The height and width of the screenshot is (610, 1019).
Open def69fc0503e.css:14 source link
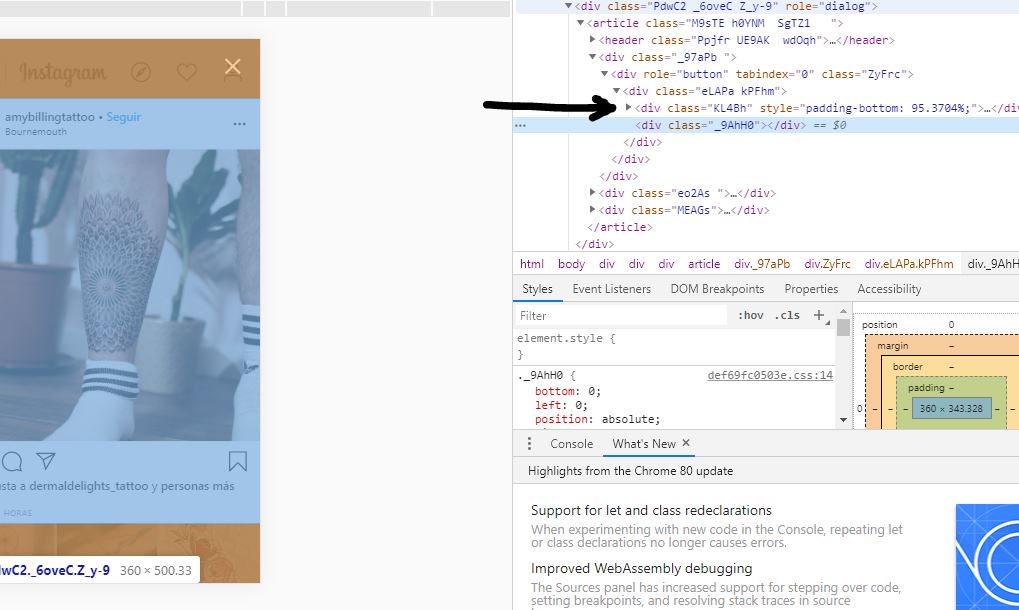tap(769, 376)
